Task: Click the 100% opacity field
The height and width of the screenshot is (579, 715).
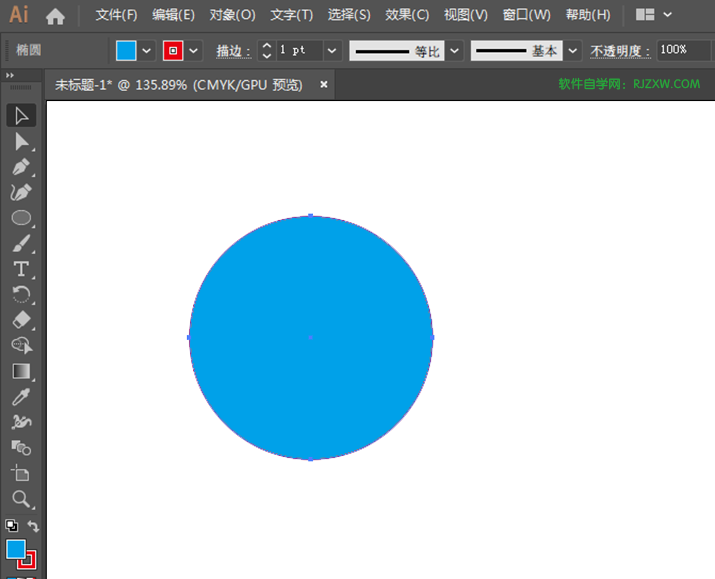Action: pos(683,50)
